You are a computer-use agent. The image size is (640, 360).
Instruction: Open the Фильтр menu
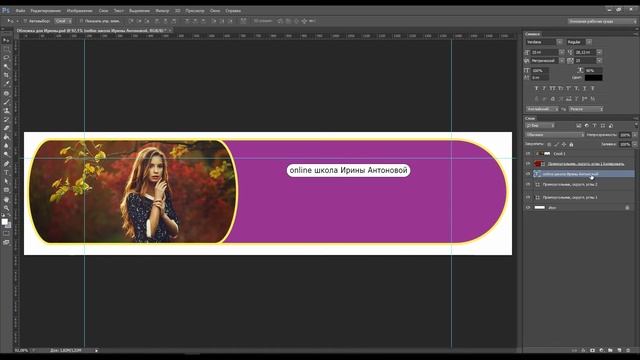(x=162, y=11)
